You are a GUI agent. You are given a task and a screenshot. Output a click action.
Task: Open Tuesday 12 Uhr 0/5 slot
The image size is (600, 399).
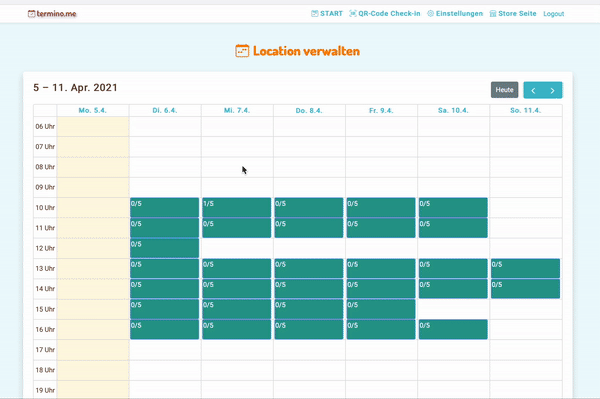coord(165,248)
